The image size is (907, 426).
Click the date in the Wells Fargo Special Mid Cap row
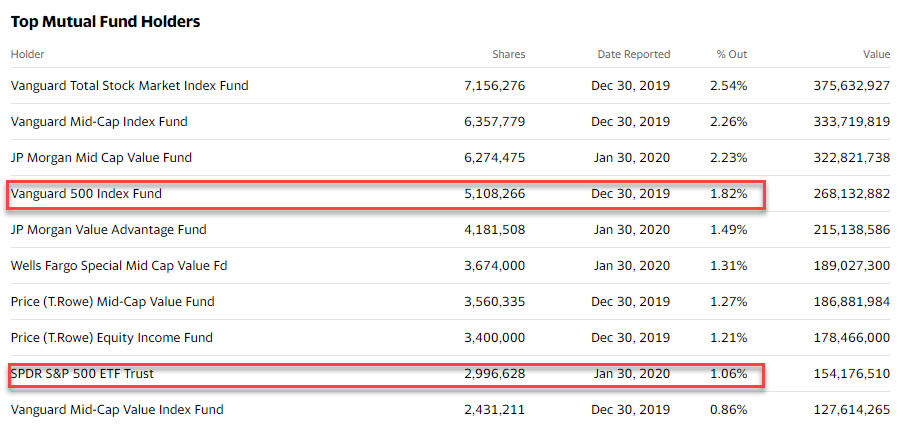tap(632, 266)
